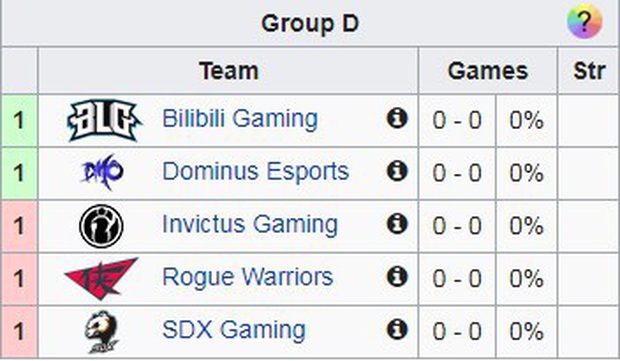Show Invictus Gaming info icon details
This screenshot has height=361, width=620.
point(397,223)
